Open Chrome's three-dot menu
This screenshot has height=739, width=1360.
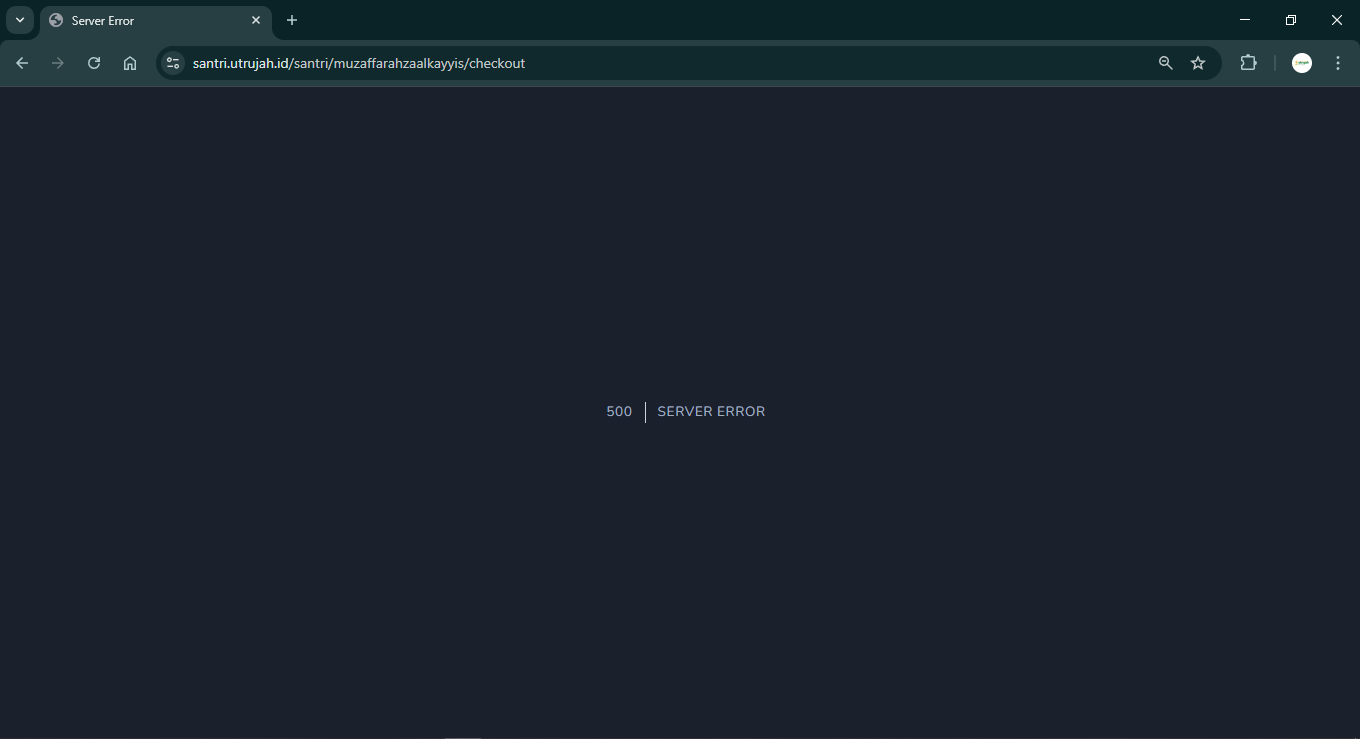click(x=1338, y=63)
